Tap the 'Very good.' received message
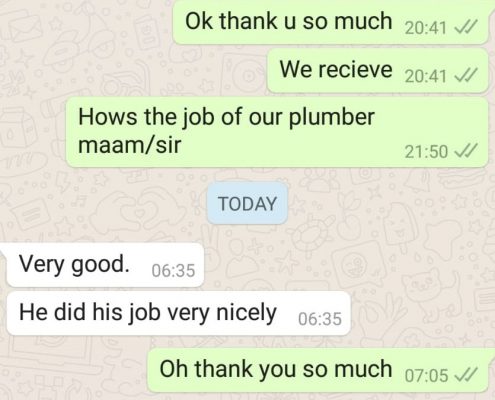This screenshot has height=400, width=495. pos(104,265)
